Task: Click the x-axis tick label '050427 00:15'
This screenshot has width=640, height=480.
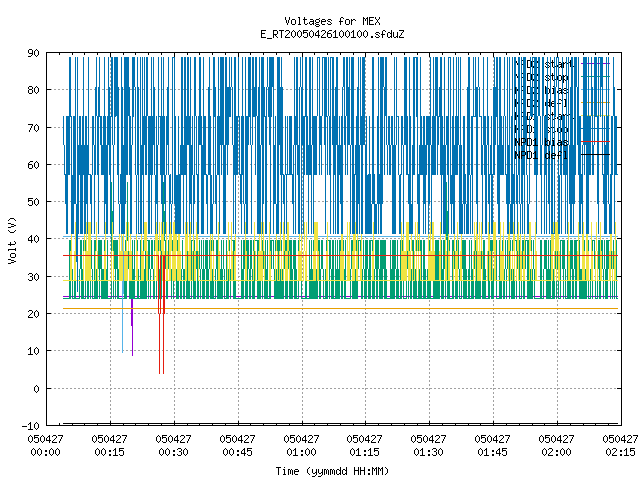Action: tap(109, 446)
